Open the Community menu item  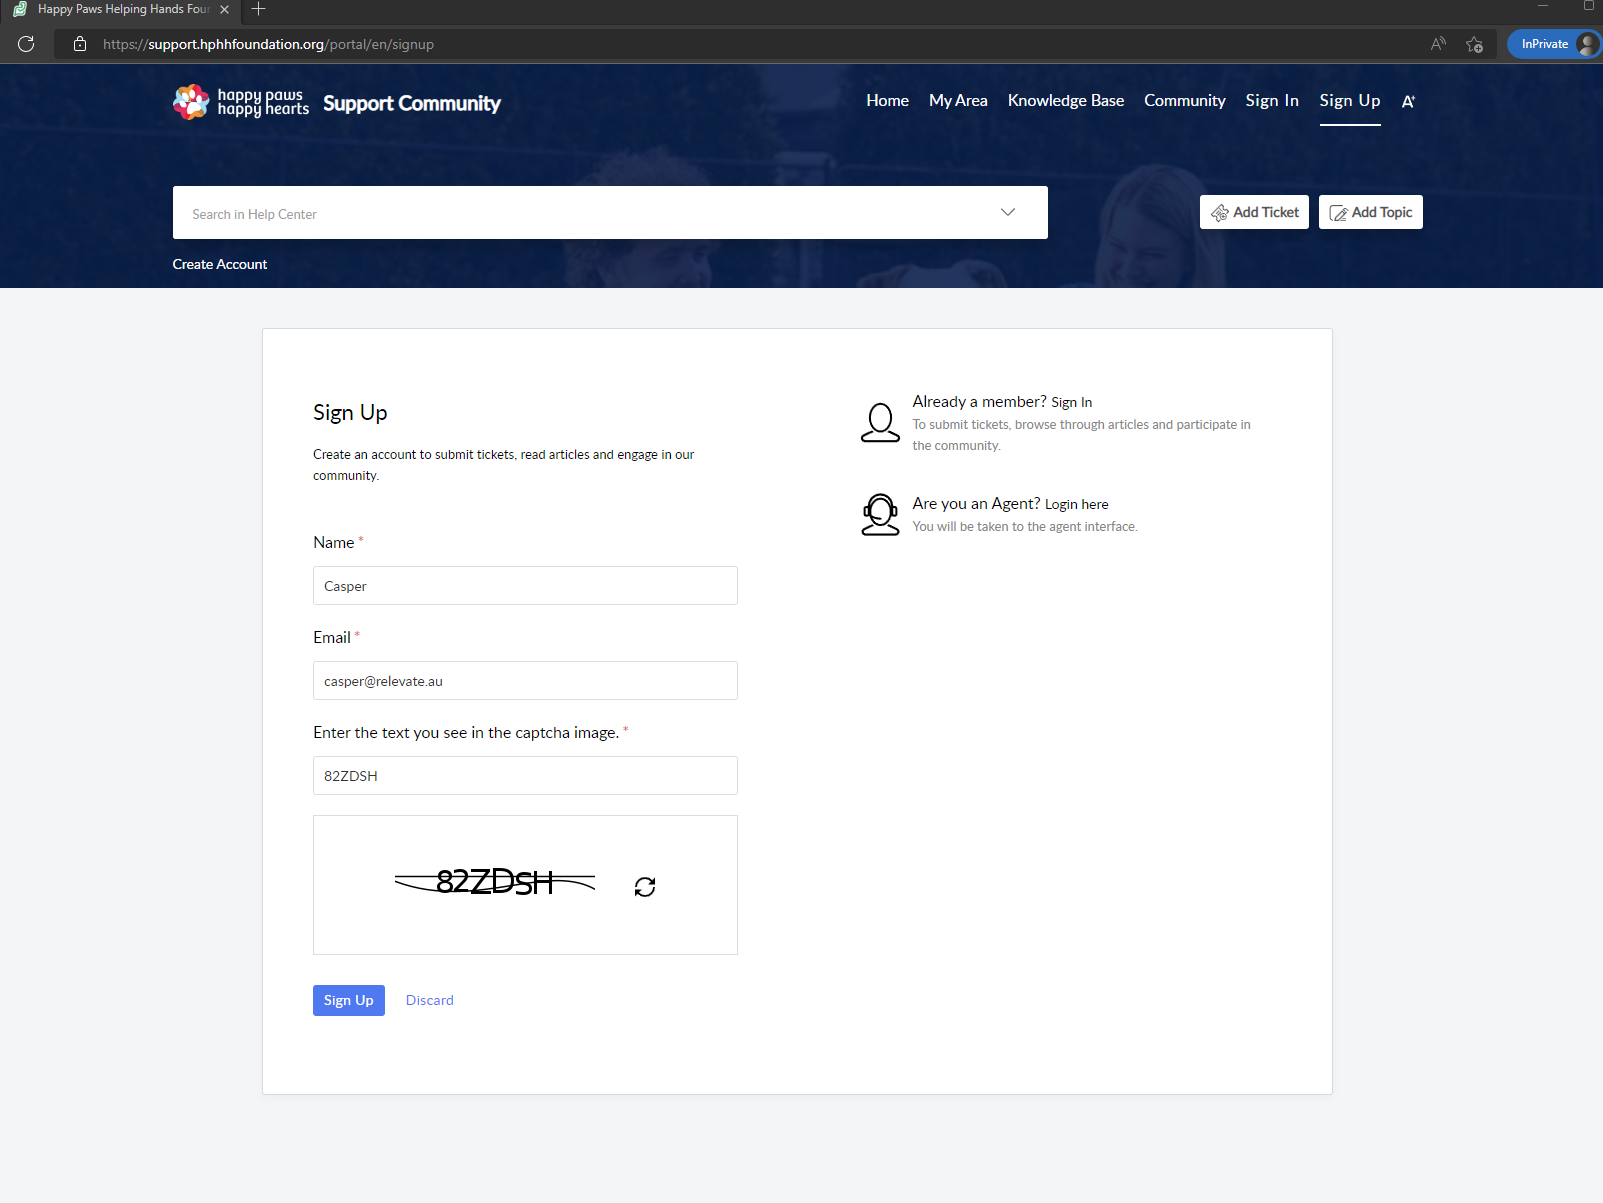1184,101
